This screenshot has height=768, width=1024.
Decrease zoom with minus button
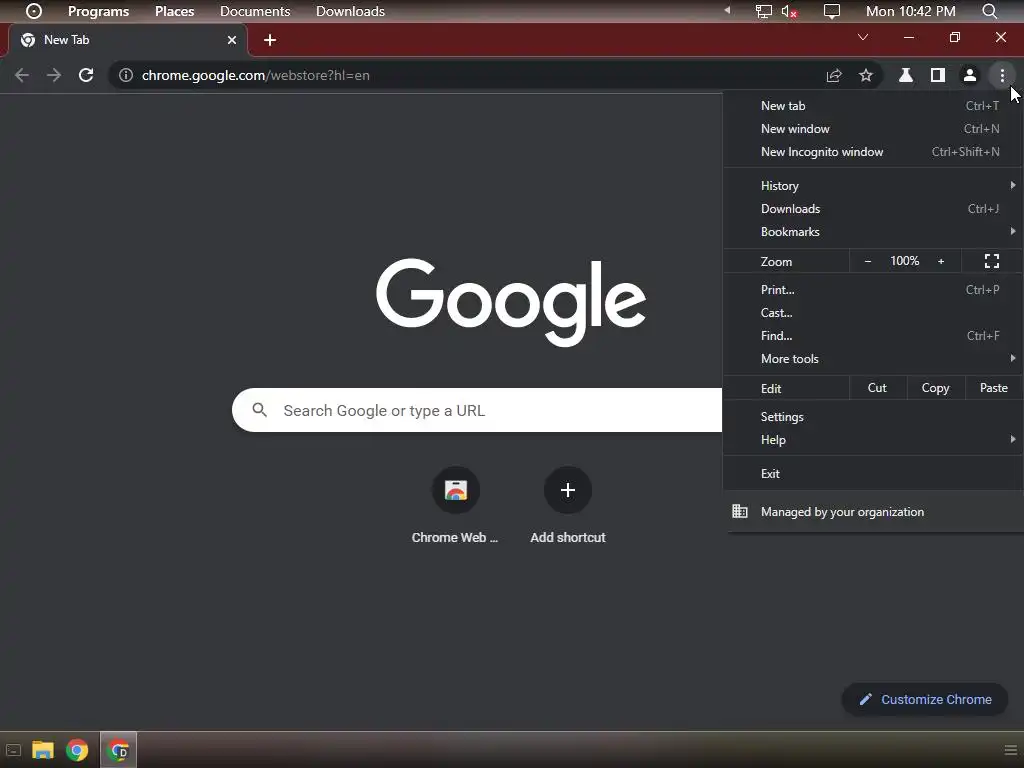868,261
